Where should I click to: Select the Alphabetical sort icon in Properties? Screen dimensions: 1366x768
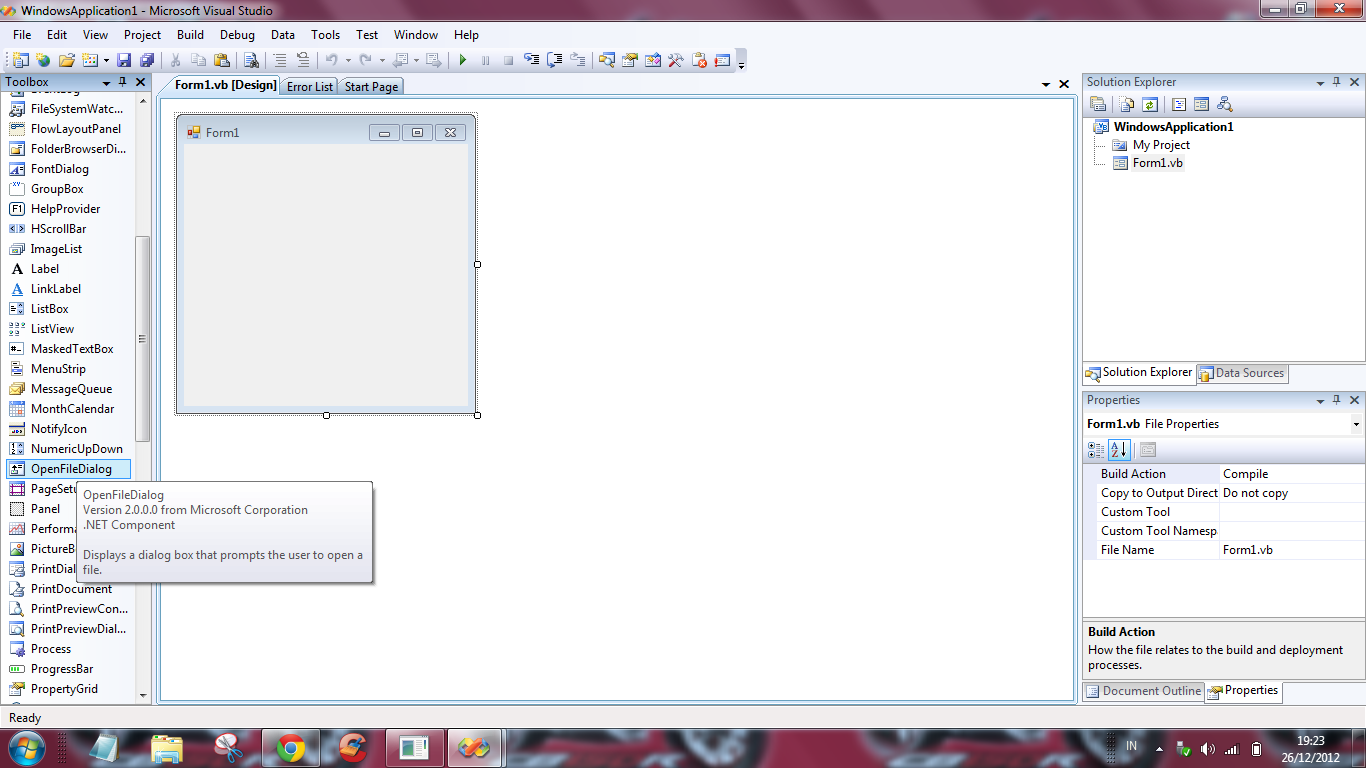1118,449
